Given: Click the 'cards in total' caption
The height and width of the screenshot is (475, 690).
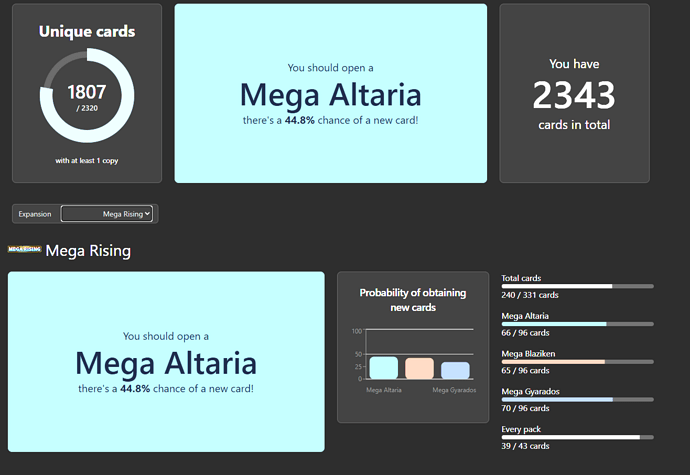Looking at the screenshot, I should 574,125.
